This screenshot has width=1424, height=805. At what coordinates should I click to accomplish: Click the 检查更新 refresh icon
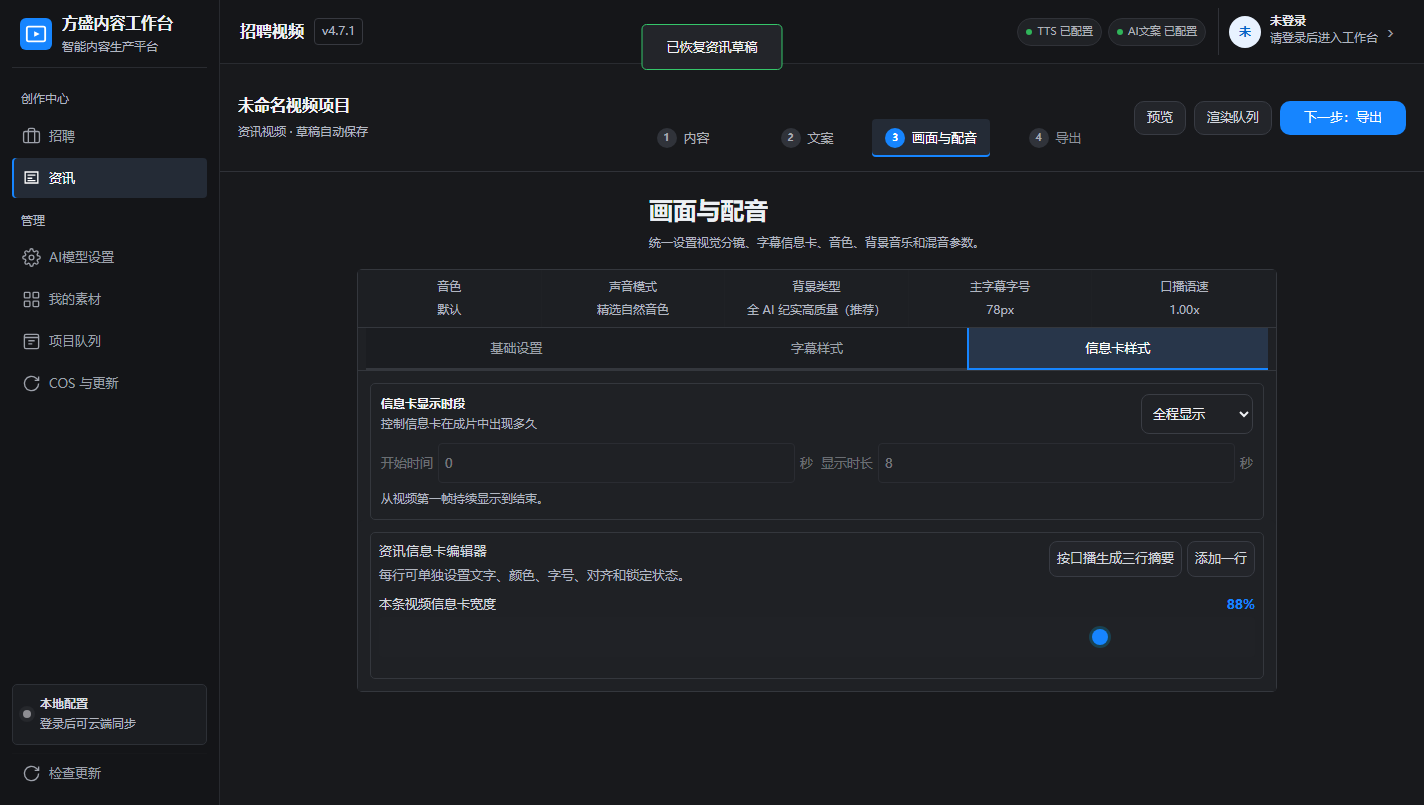pos(31,773)
